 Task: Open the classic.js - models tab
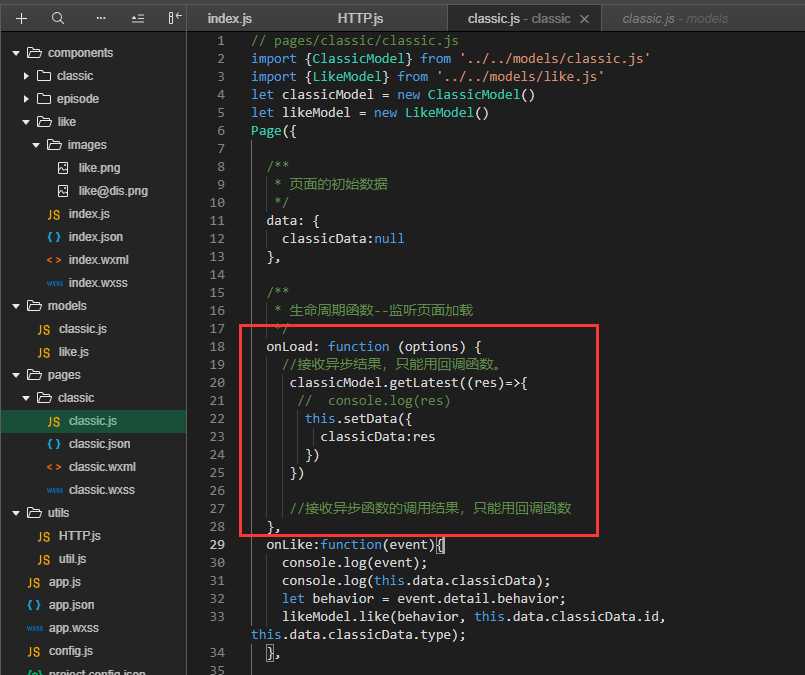click(x=675, y=19)
